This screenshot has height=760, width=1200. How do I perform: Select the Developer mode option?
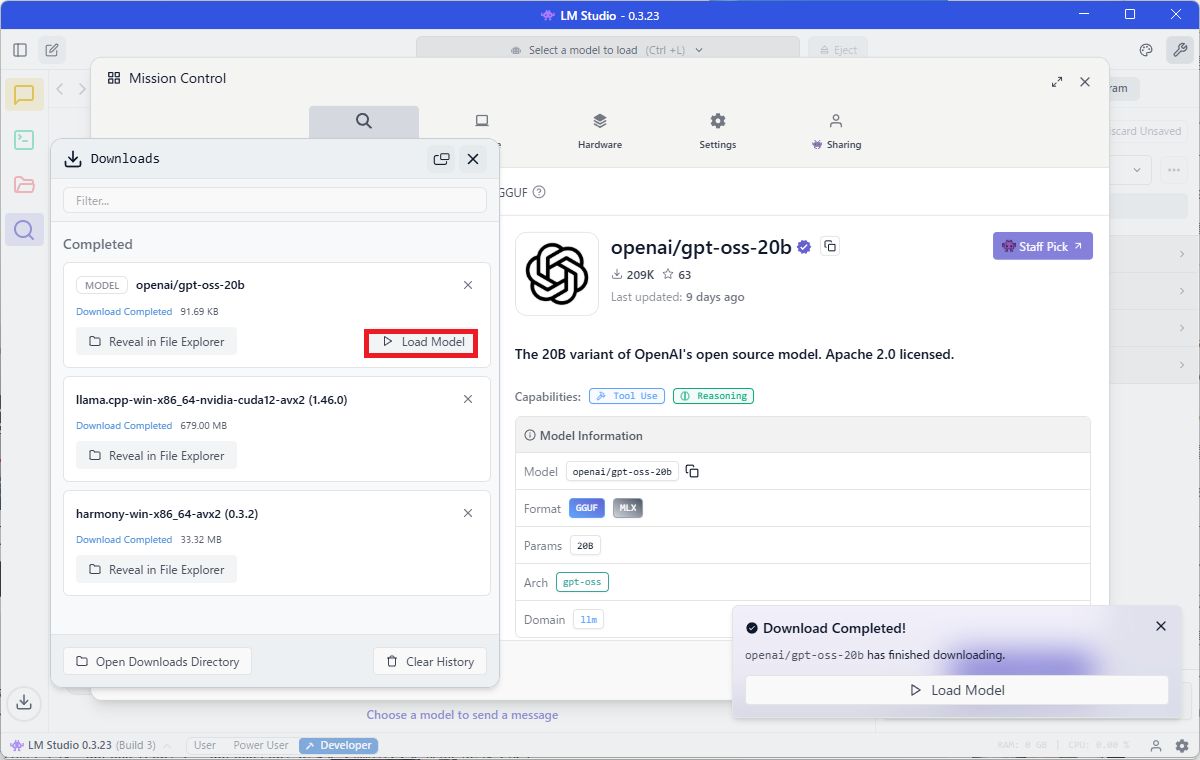point(339,745)
